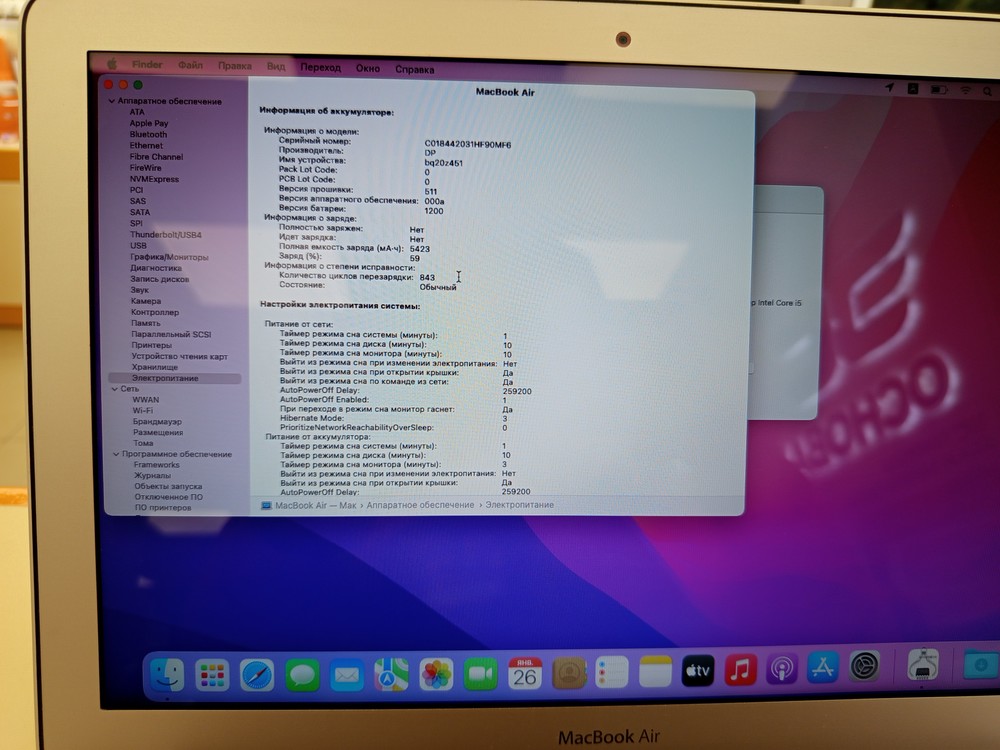
Task: Select Параллельный SCSI in the sidebar
Action: (171, 334)
